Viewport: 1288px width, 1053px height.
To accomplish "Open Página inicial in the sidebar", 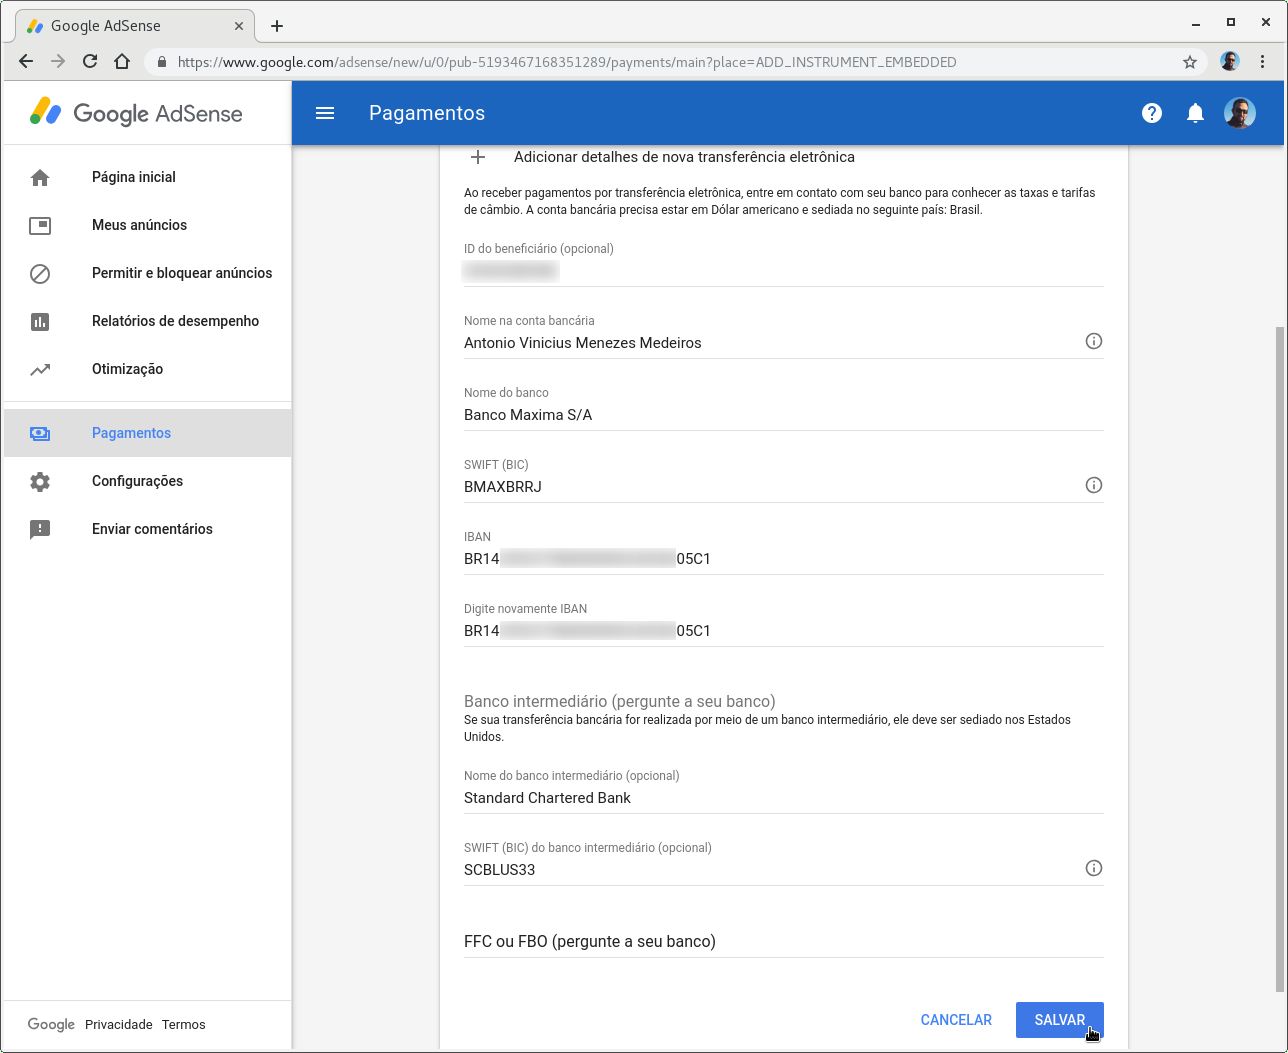I will pyautogui.click(x=148, y=177).
